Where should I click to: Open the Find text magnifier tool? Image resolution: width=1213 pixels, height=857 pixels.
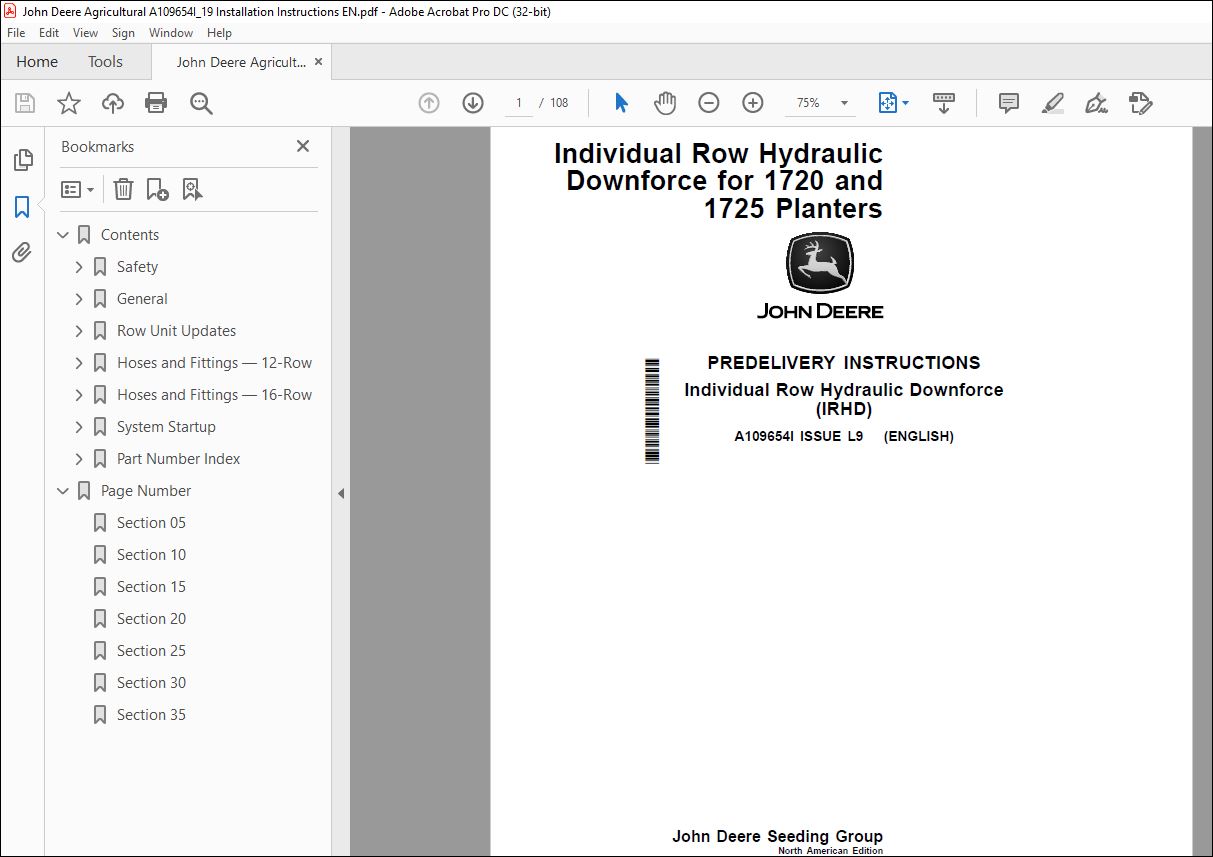point(201,103)
